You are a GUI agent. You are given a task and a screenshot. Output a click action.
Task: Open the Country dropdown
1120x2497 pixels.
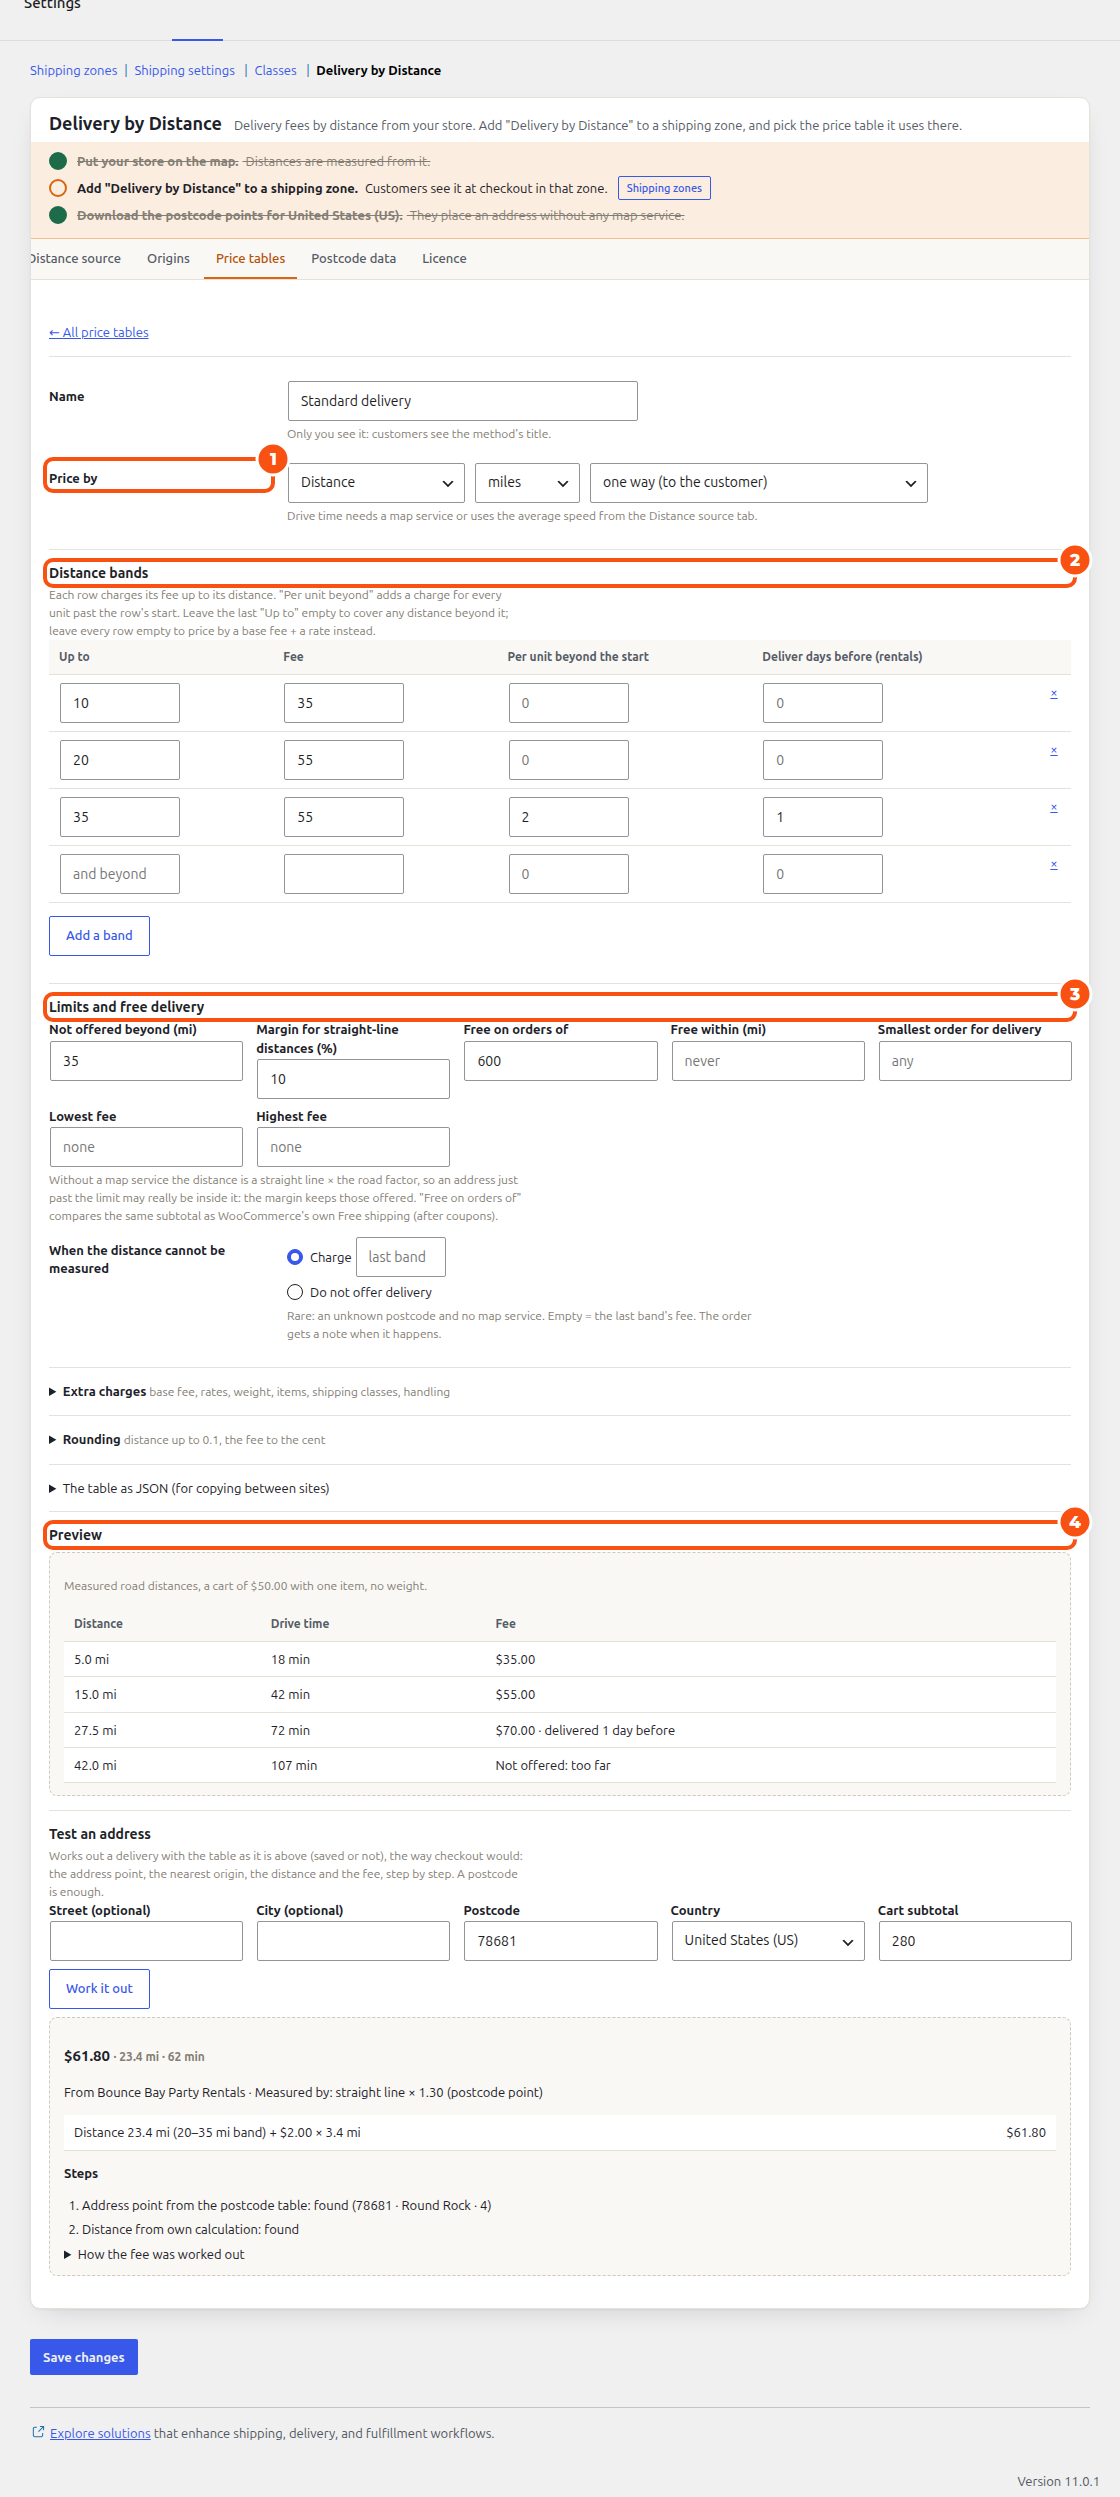[x=768, y=1941]
